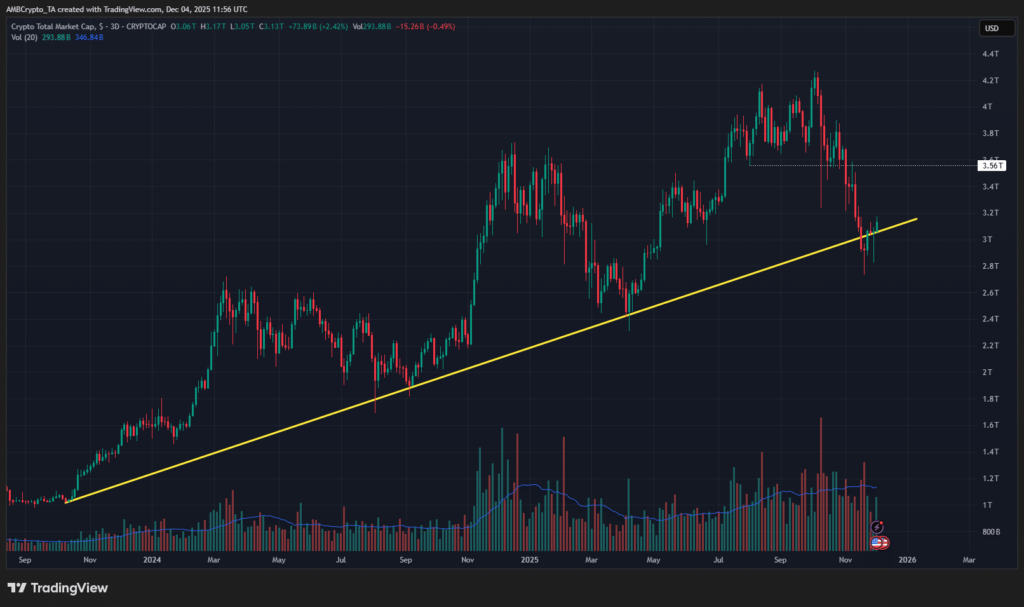
Task: Click the TradingView logo
Action: tap(58, 588)
